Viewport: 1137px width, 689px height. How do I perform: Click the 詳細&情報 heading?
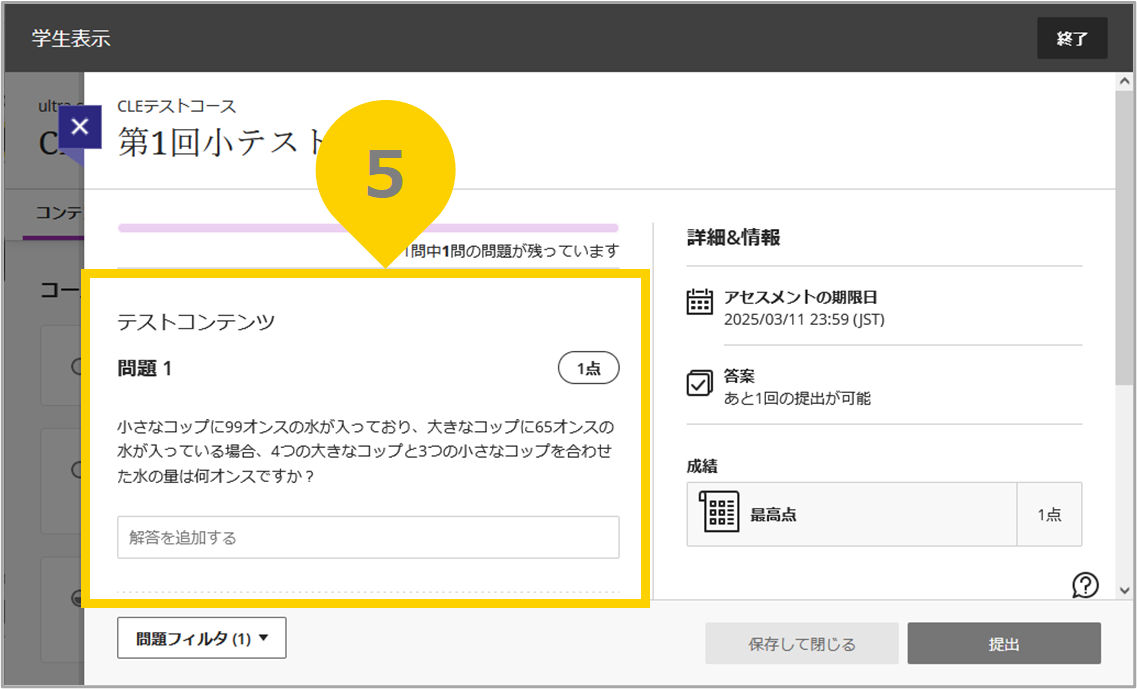click(x=734, y=237)
